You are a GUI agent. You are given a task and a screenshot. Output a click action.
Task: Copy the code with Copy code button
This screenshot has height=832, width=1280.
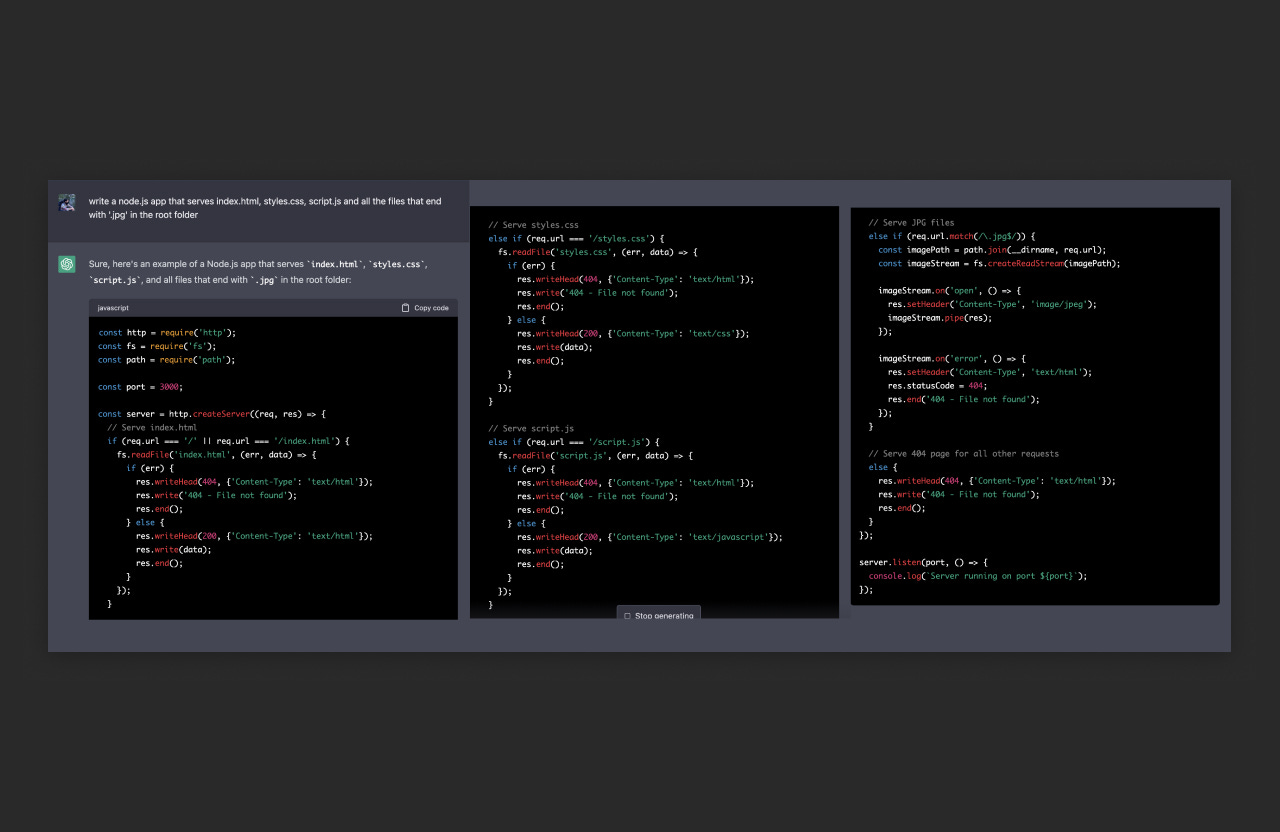(425, 308)
